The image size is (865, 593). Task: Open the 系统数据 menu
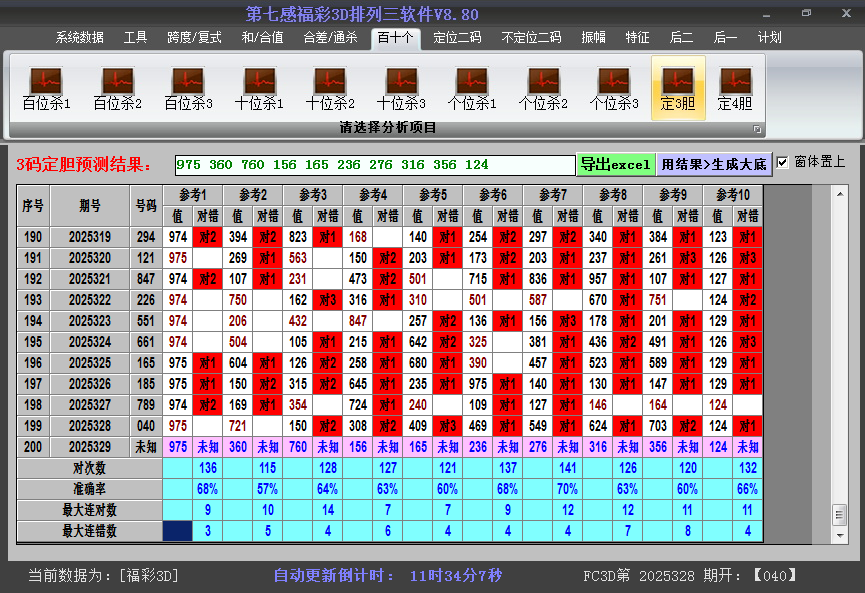coord(79,37)
